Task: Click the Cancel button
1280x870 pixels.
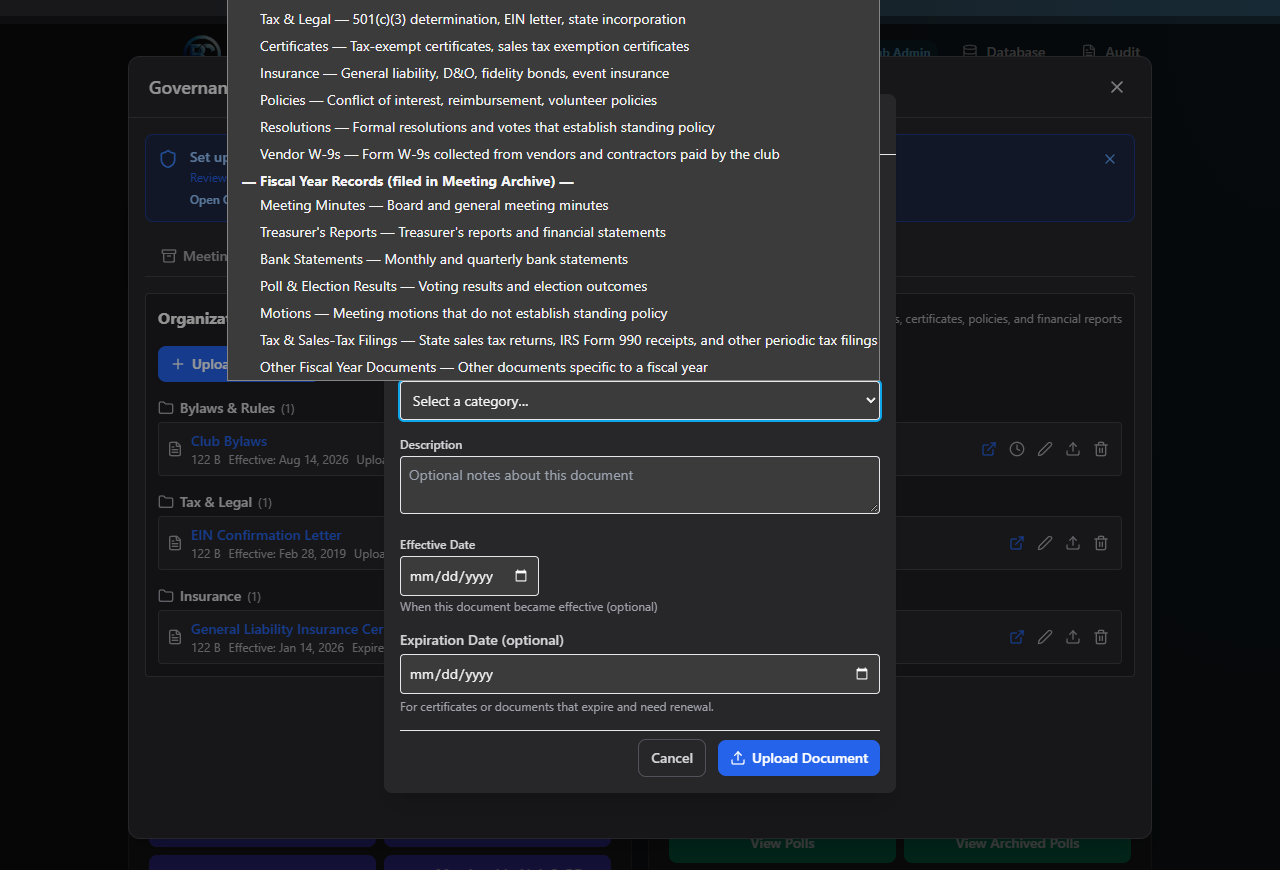Action: (x=672, y=758)
